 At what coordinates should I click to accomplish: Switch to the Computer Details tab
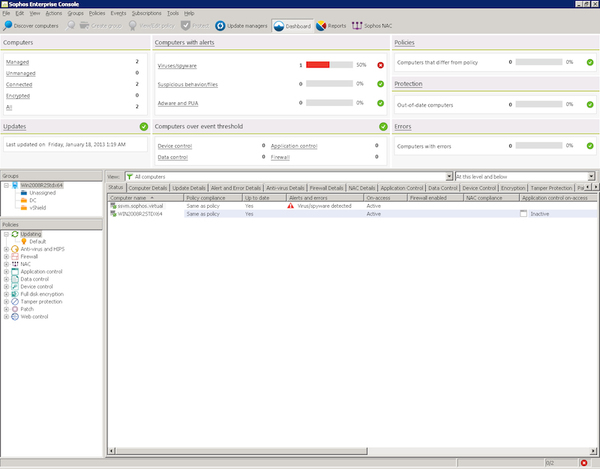pyautogui.click(x=148, y=188)
